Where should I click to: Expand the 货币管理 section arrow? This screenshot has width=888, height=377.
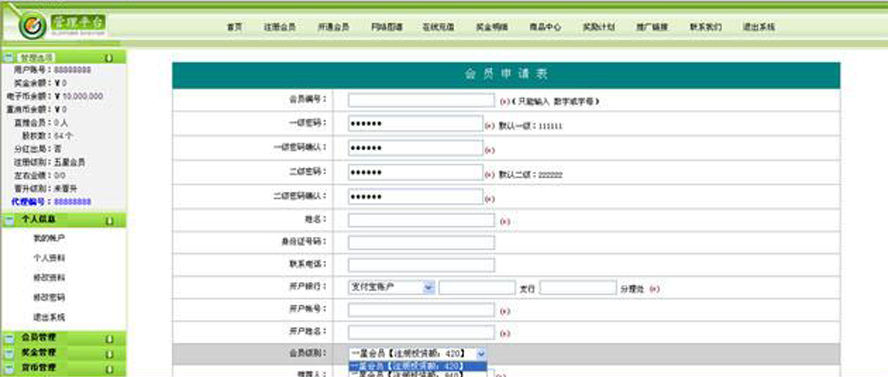pos(109,369)
